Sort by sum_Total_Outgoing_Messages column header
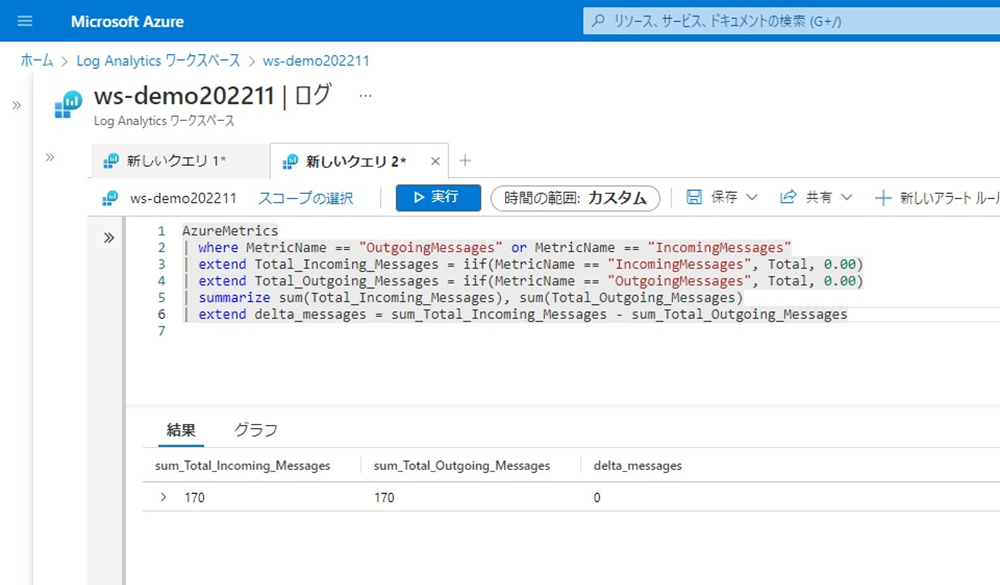Screen dimensions: 1000x585 (x=462, y=466)
